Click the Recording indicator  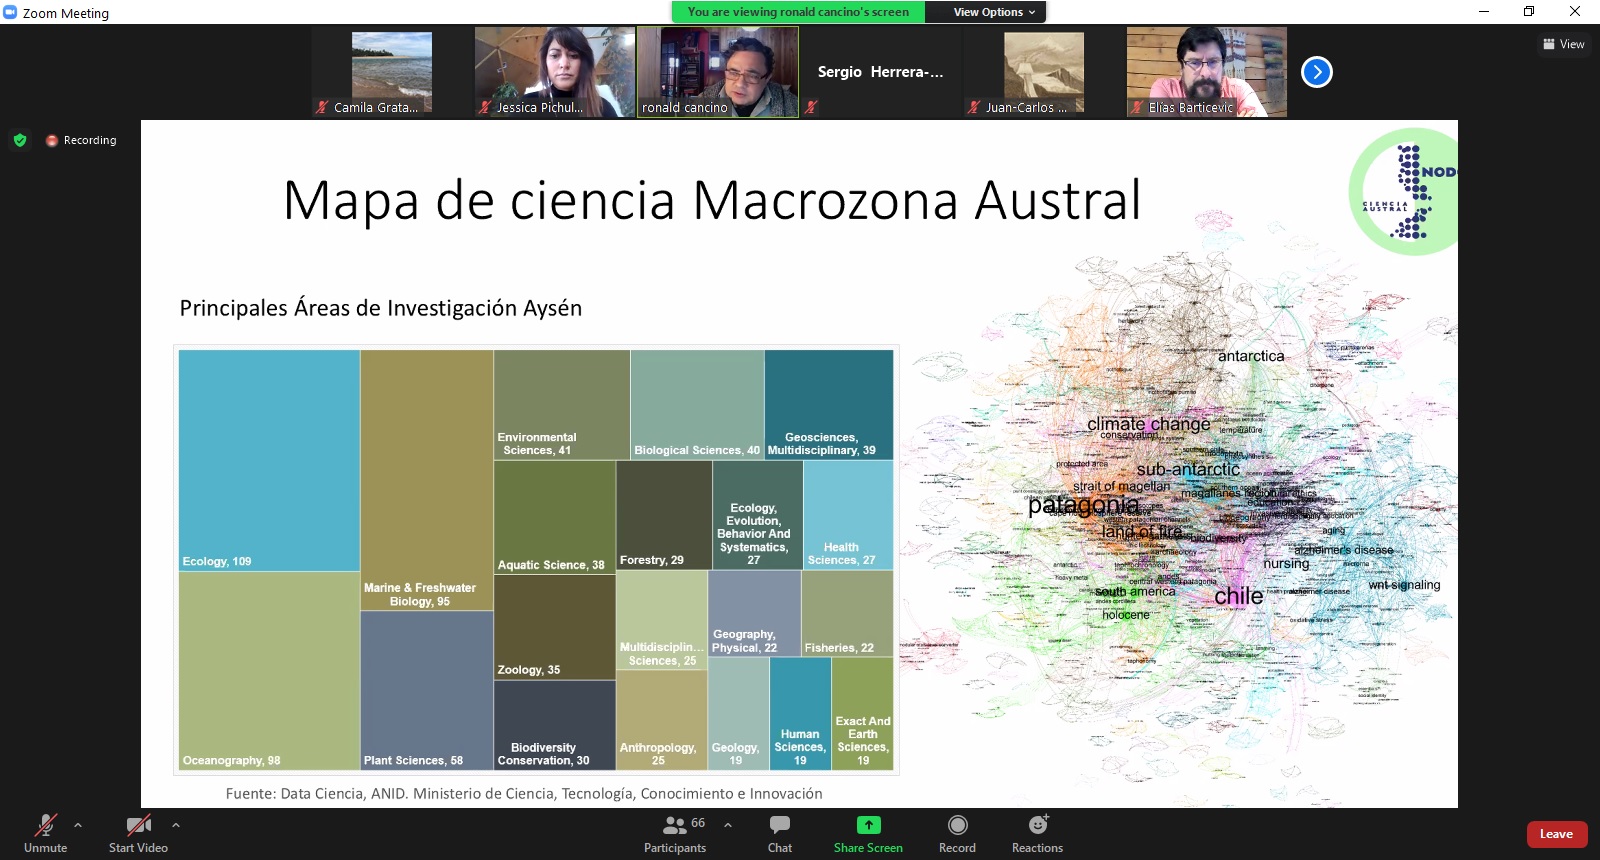82,140
